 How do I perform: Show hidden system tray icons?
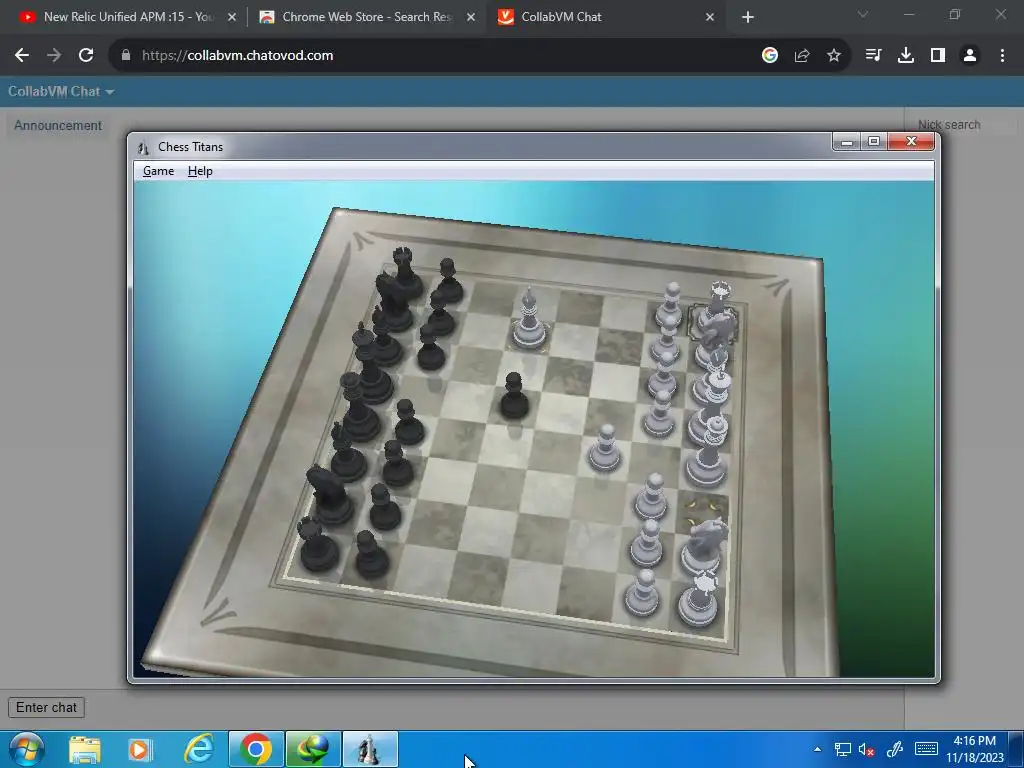pyautogui.click(x=818, y=749)
